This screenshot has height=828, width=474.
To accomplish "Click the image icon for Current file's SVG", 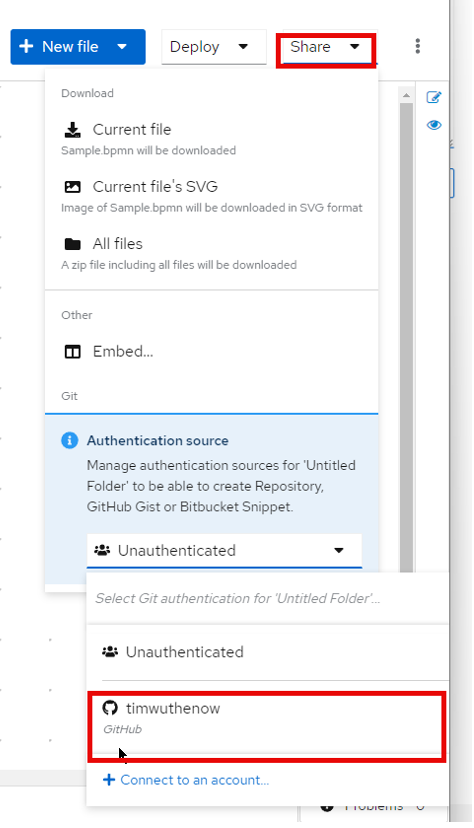I will click(72, 187).
